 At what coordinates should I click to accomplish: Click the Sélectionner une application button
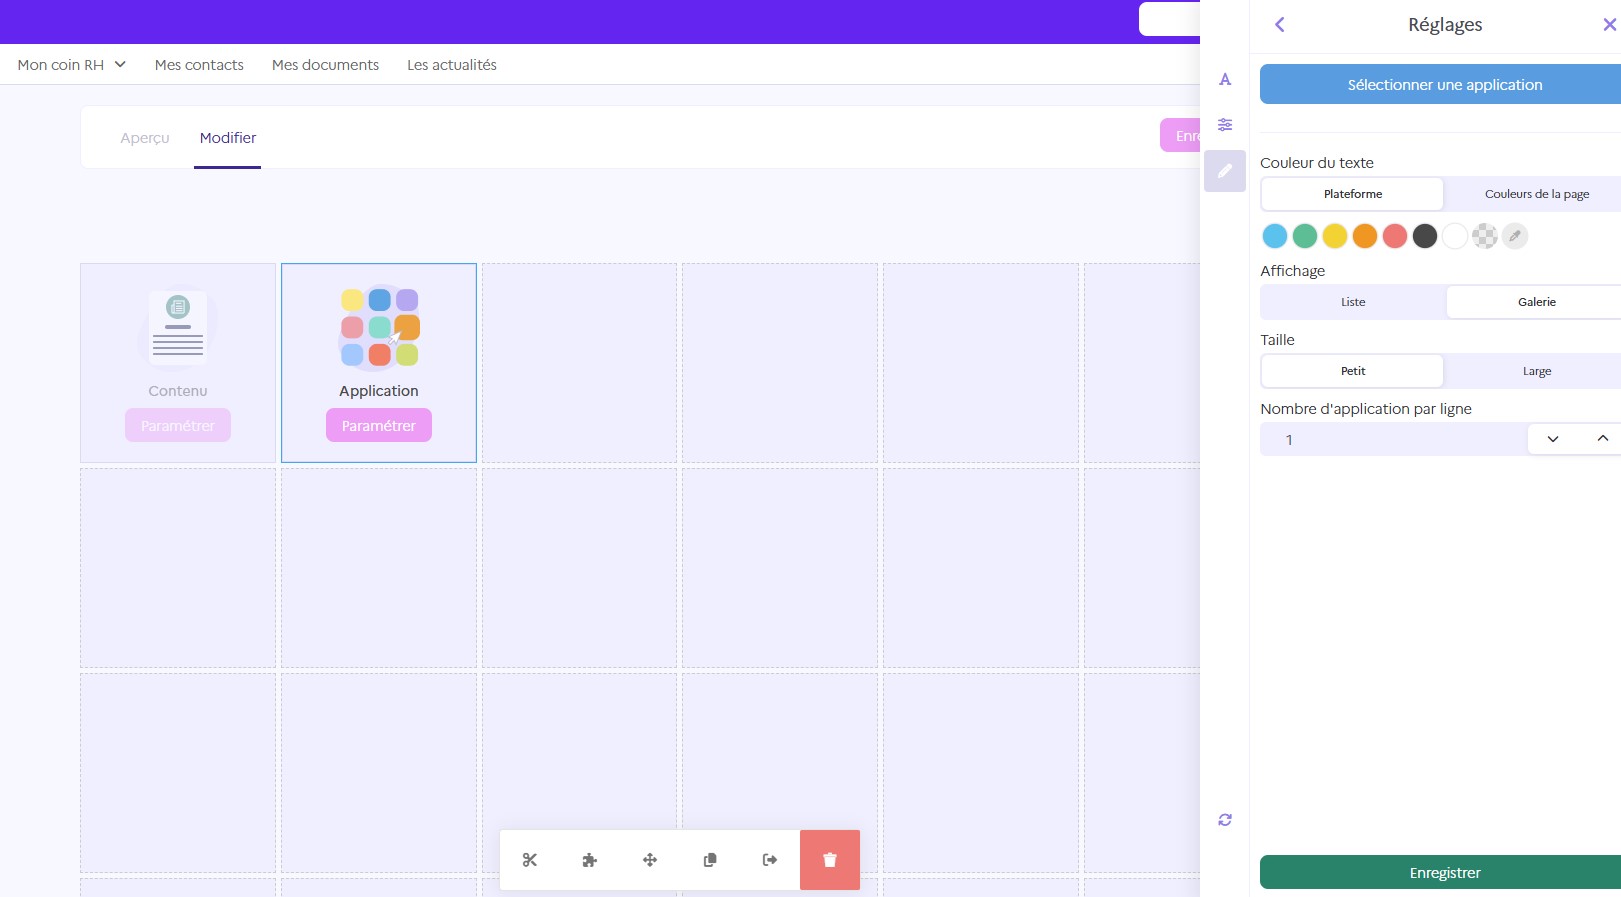click(1444, 85)
